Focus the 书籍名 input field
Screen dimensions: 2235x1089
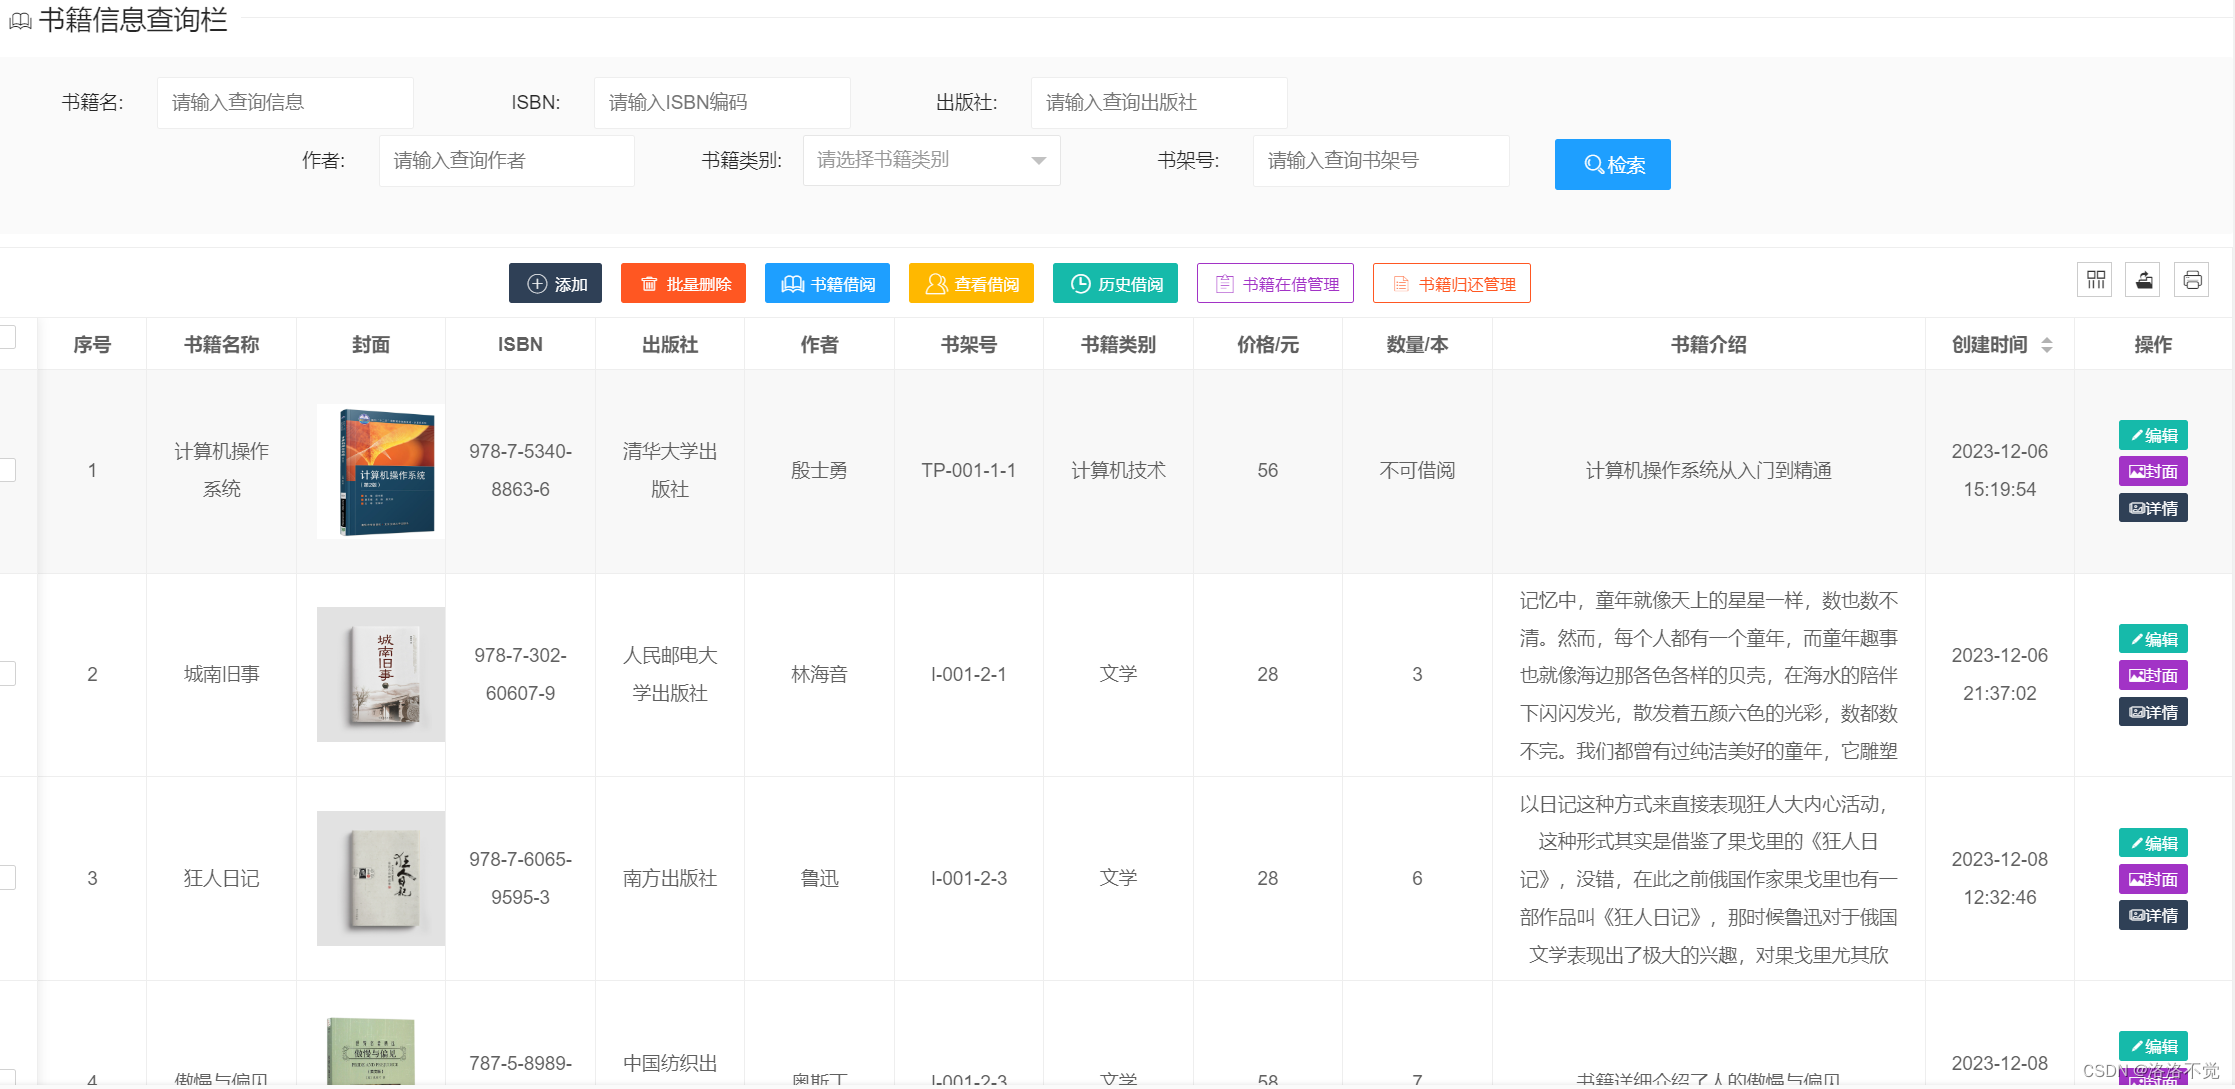[285, 102]
